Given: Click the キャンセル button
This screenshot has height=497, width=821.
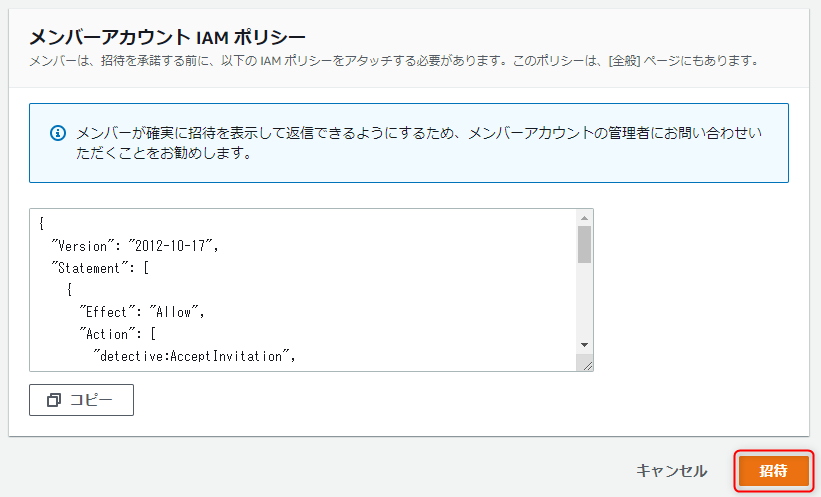Looking at the screenshot, I should click(x=671, y=471).
